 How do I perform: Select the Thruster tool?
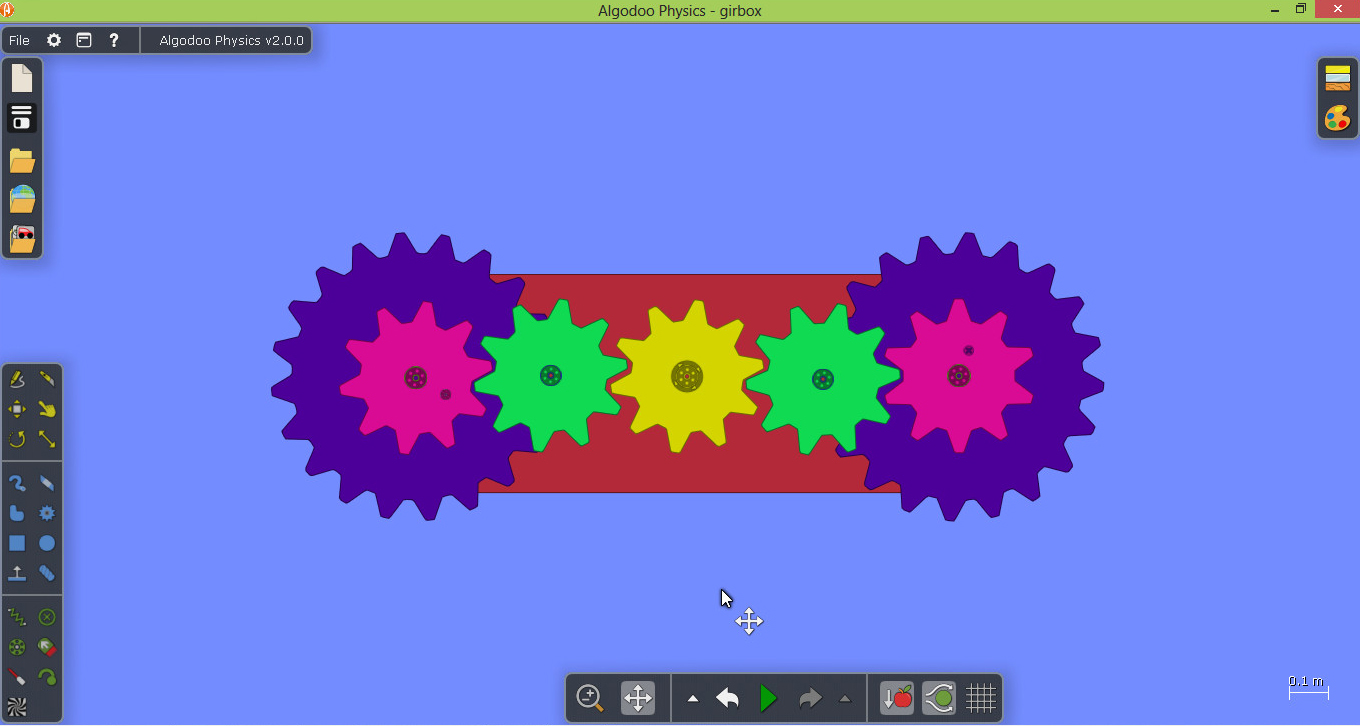[x=47, y=647]
